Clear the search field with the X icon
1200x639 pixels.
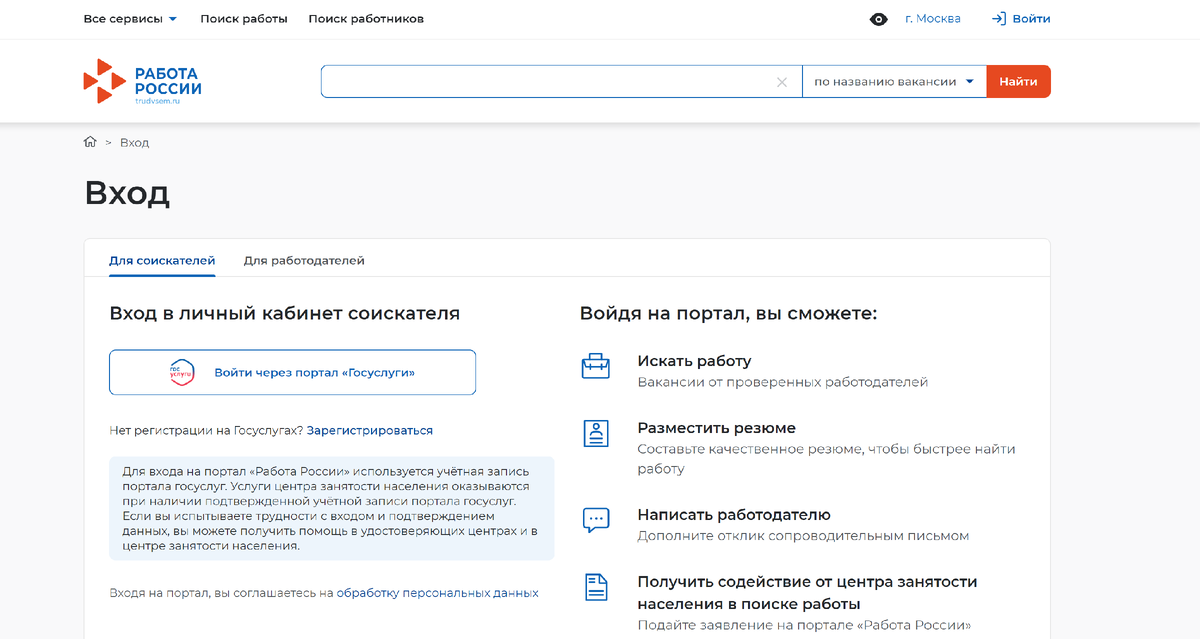pyautogui.click(x=782, y=82)
